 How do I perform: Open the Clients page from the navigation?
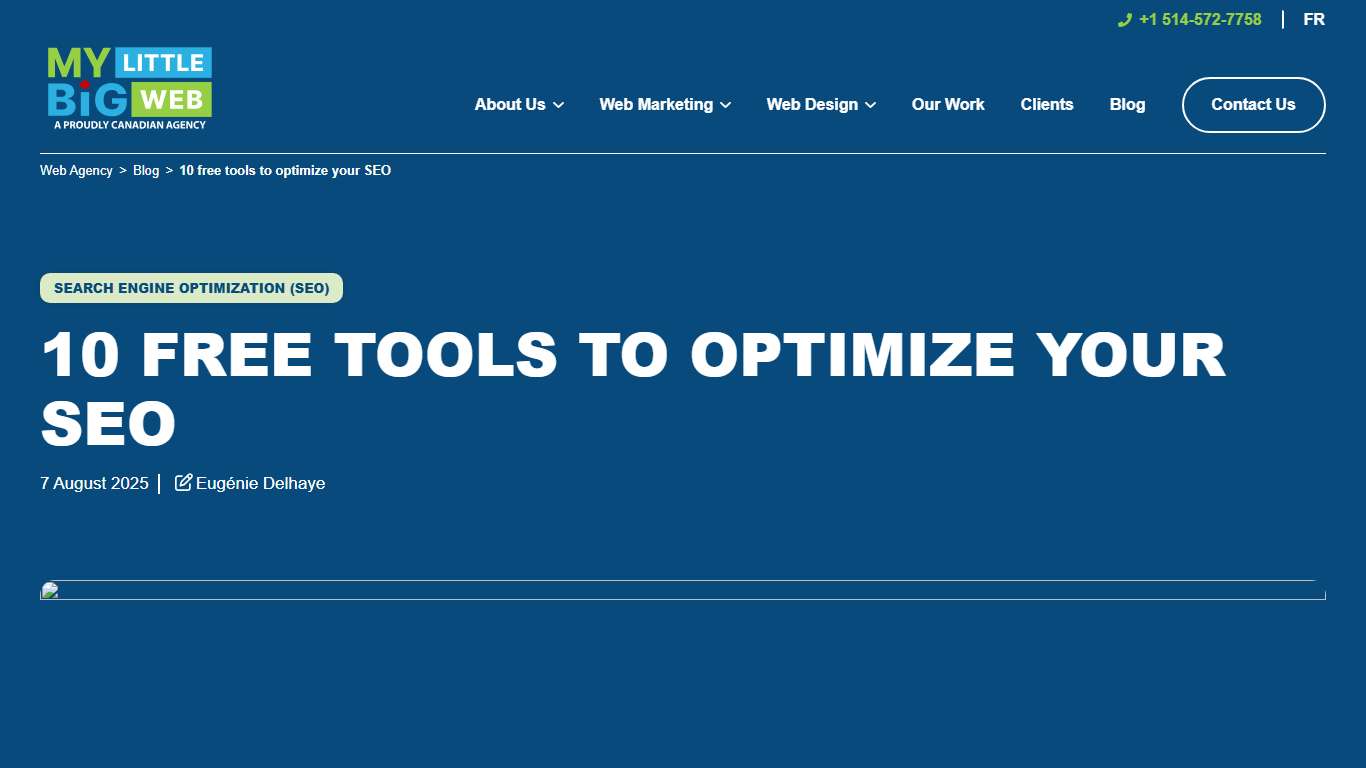tap(1047, 104)
